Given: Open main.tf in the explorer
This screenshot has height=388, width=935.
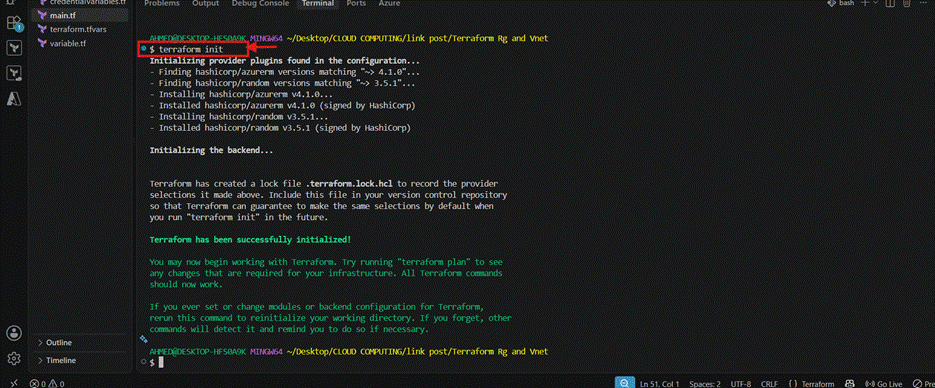Looking at the screenshot, I should click(80, 15).
